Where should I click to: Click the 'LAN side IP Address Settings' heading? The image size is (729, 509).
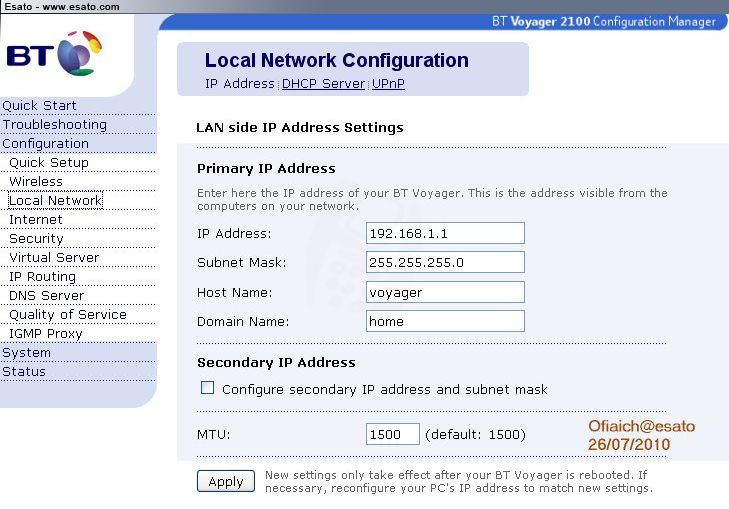pos(300,128)
